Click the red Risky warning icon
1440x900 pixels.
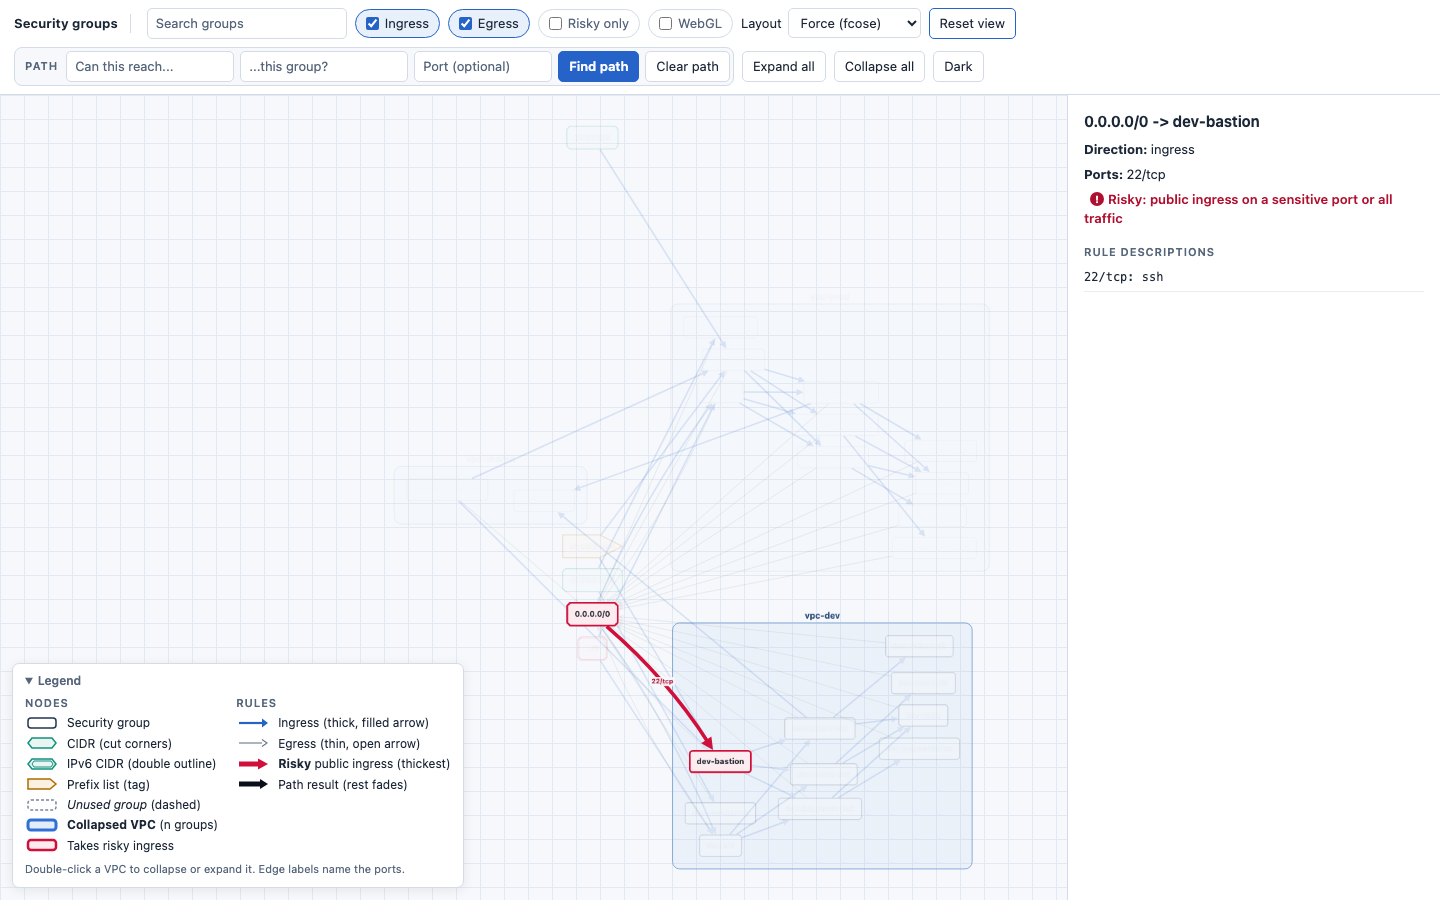click(1097, 200)
